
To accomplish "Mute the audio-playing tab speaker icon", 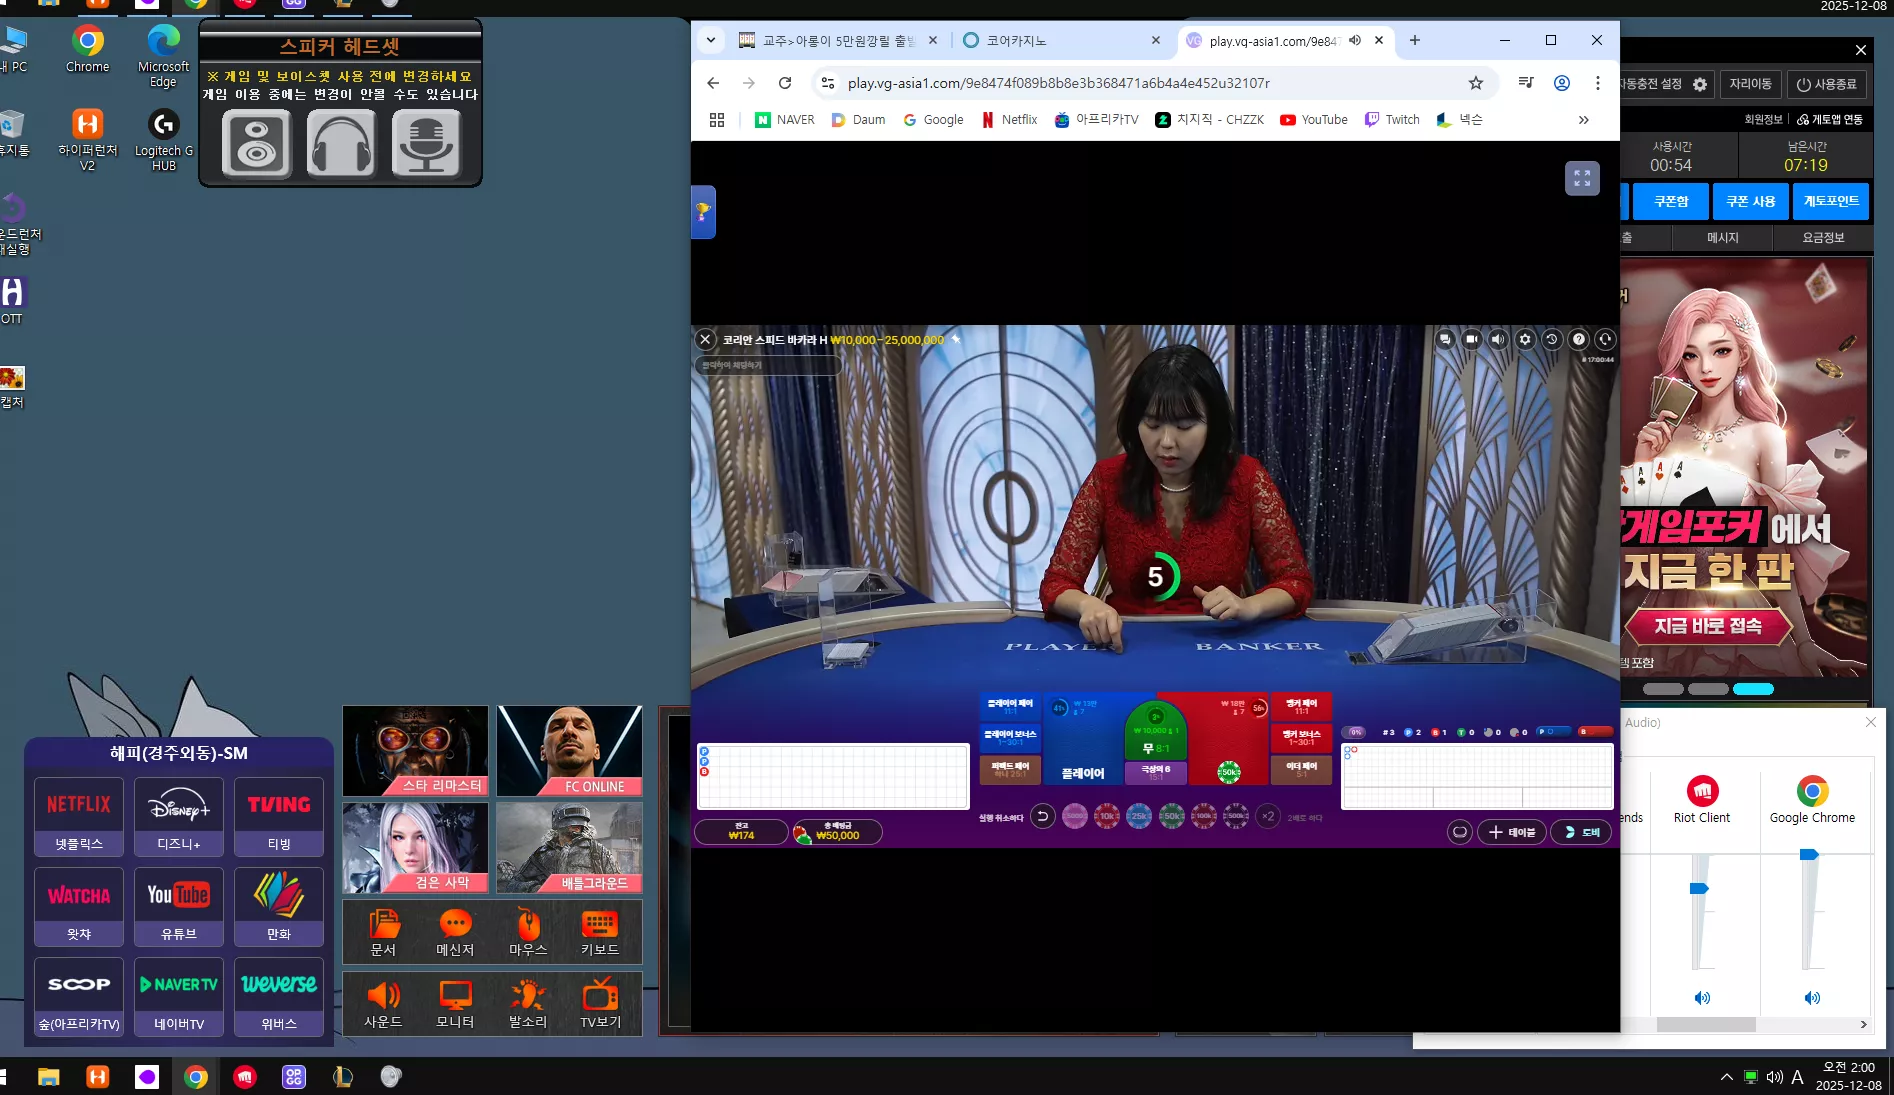I will (x=1354, y=40).
